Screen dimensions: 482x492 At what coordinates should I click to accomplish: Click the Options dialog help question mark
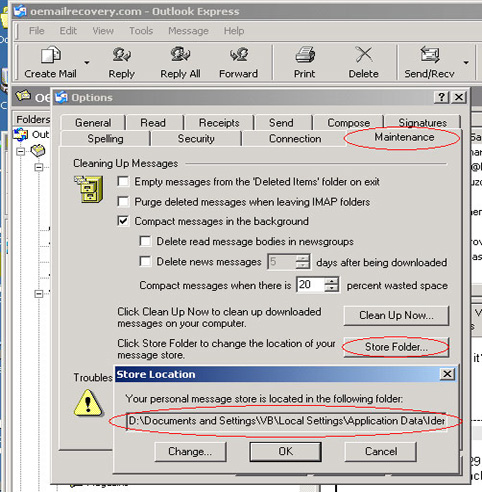(x=441, y=97)
